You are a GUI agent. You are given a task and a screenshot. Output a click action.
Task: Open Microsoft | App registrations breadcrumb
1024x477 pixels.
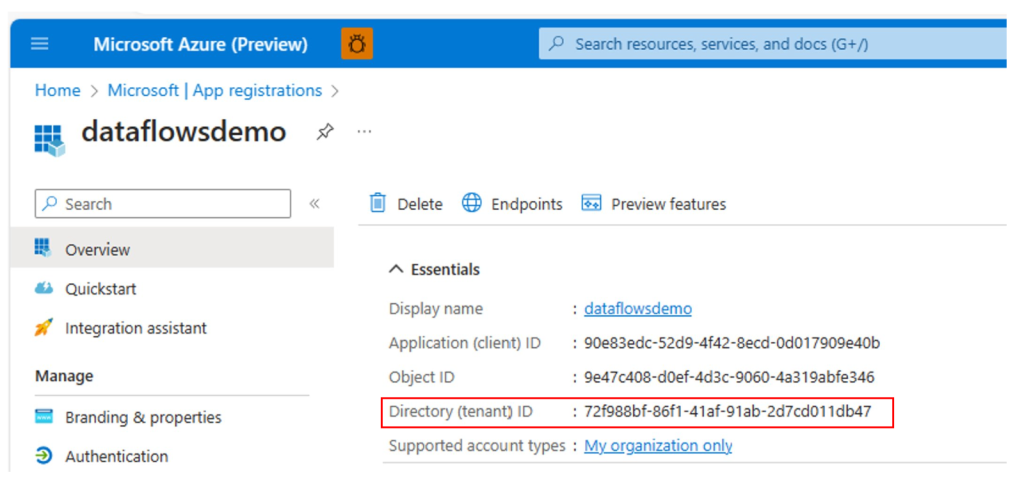[215, 90]
